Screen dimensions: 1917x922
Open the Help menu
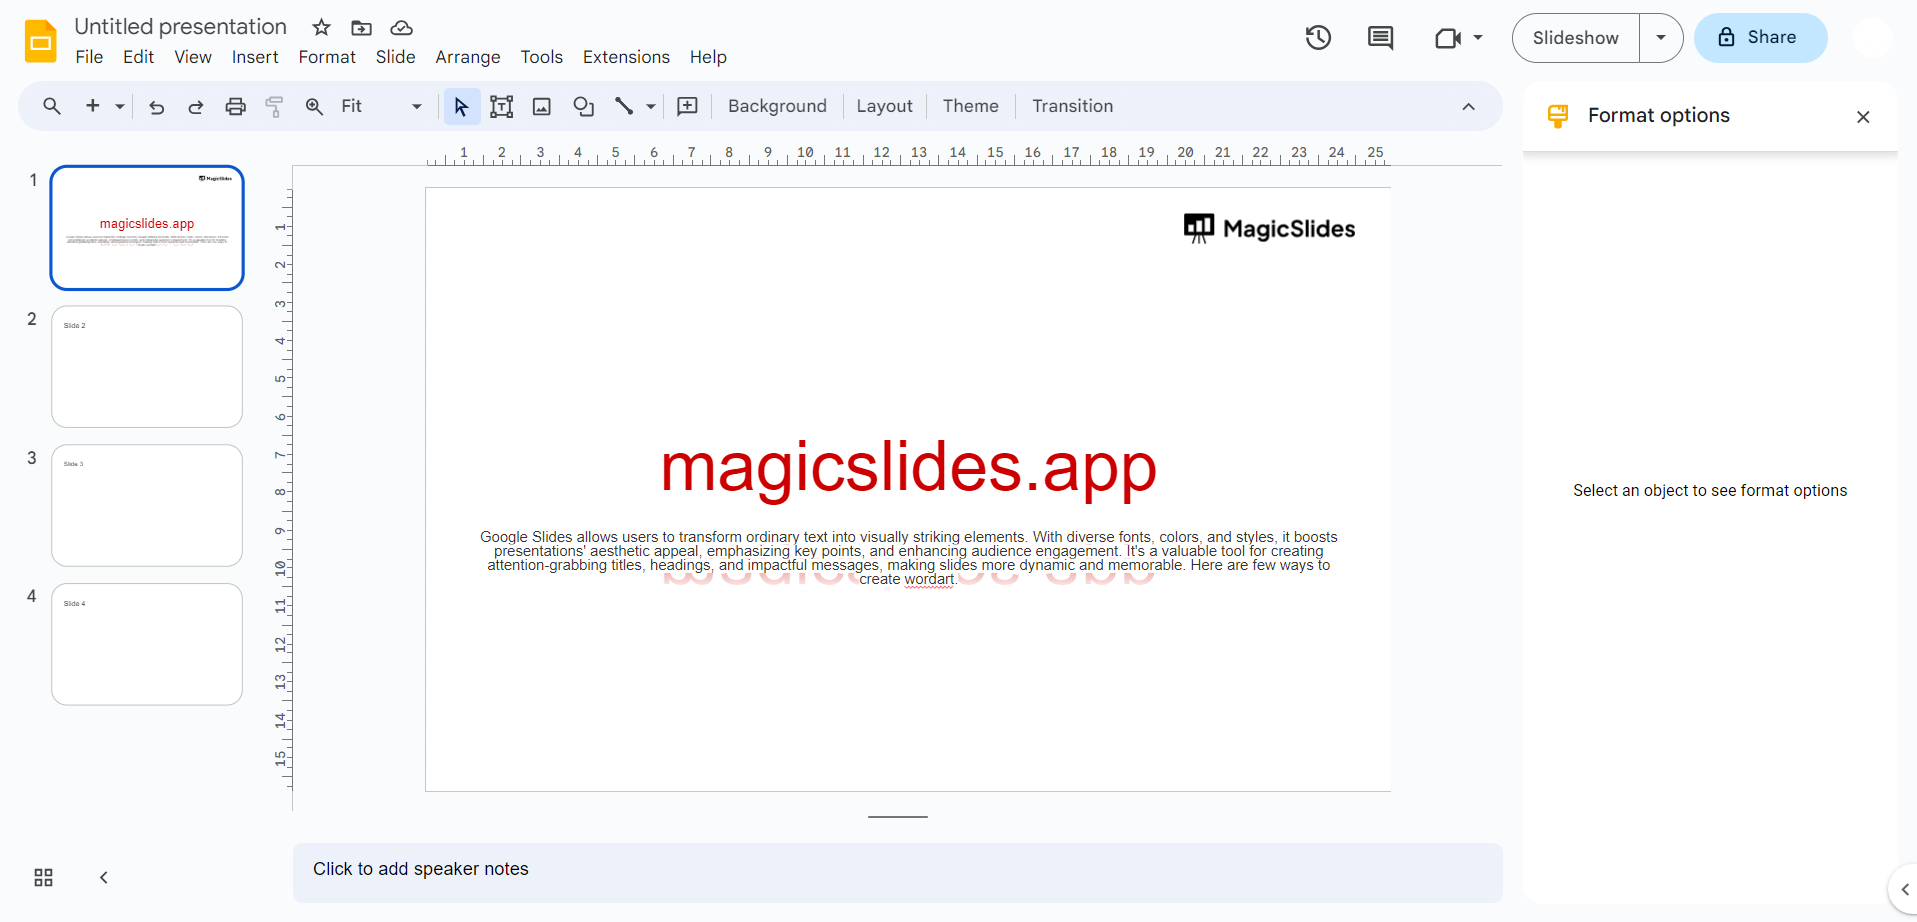(x=708, y=57)
